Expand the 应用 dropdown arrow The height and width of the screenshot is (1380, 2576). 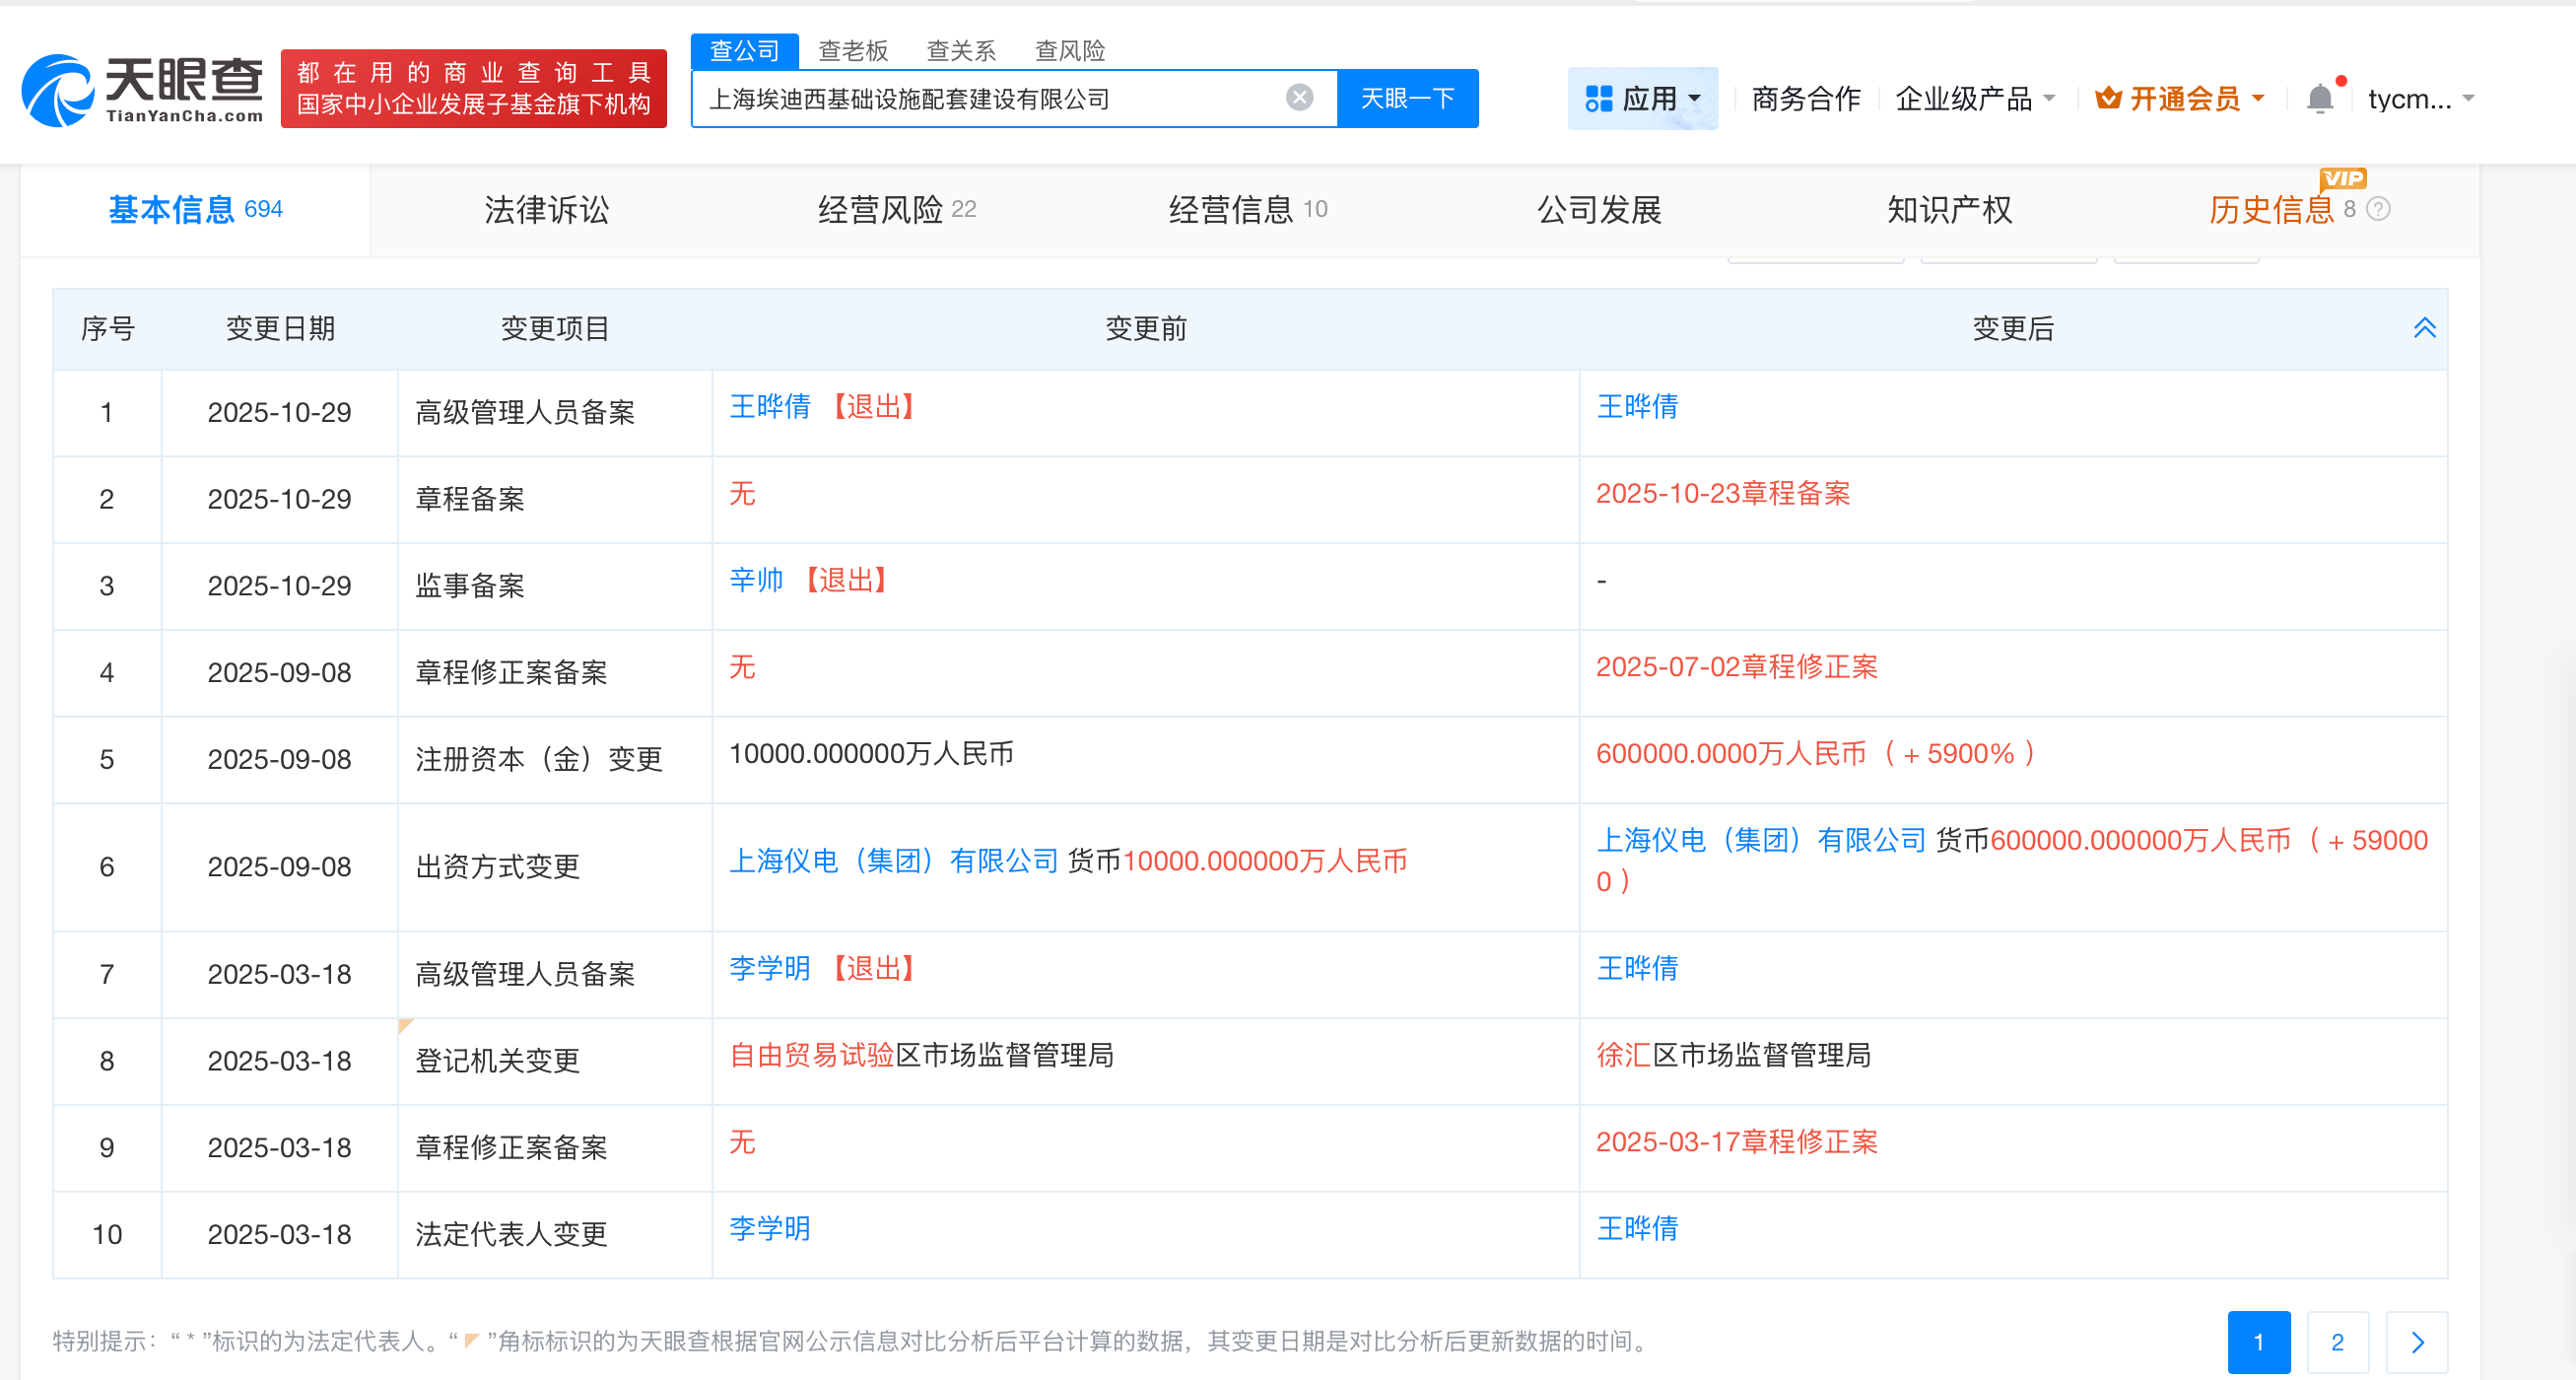coord(1694,98)
